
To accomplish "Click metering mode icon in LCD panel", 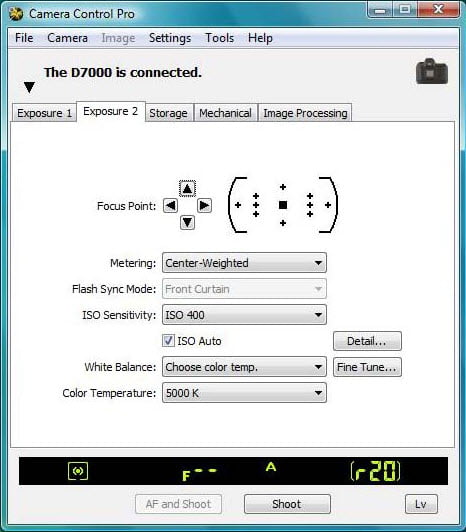I will pyautogui.click(x=78, y=471).
